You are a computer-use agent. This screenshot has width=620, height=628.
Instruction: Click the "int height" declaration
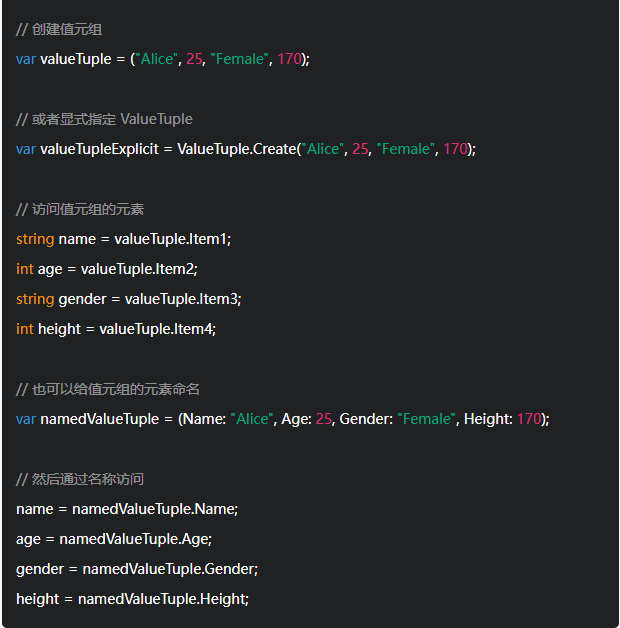49,329
